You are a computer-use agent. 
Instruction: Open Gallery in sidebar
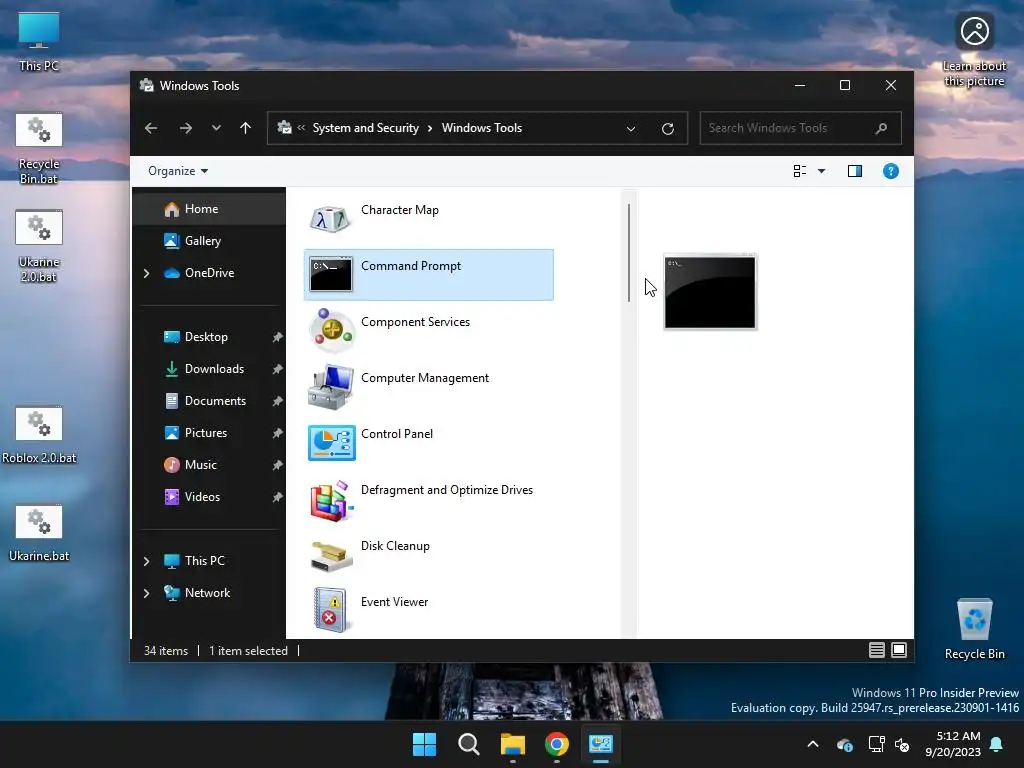point(209,241)
